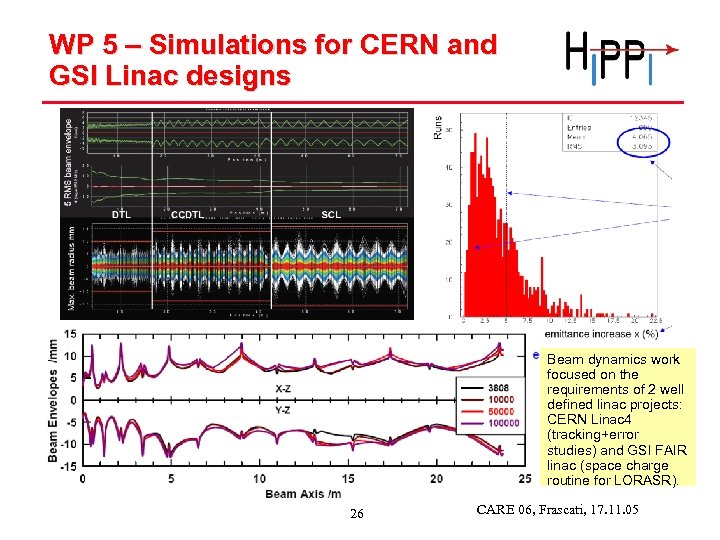The height and width of the screenshot is (540, 720).
Task: Click the yellow "Beam dynamics work" text box
Action: (618, 417)
